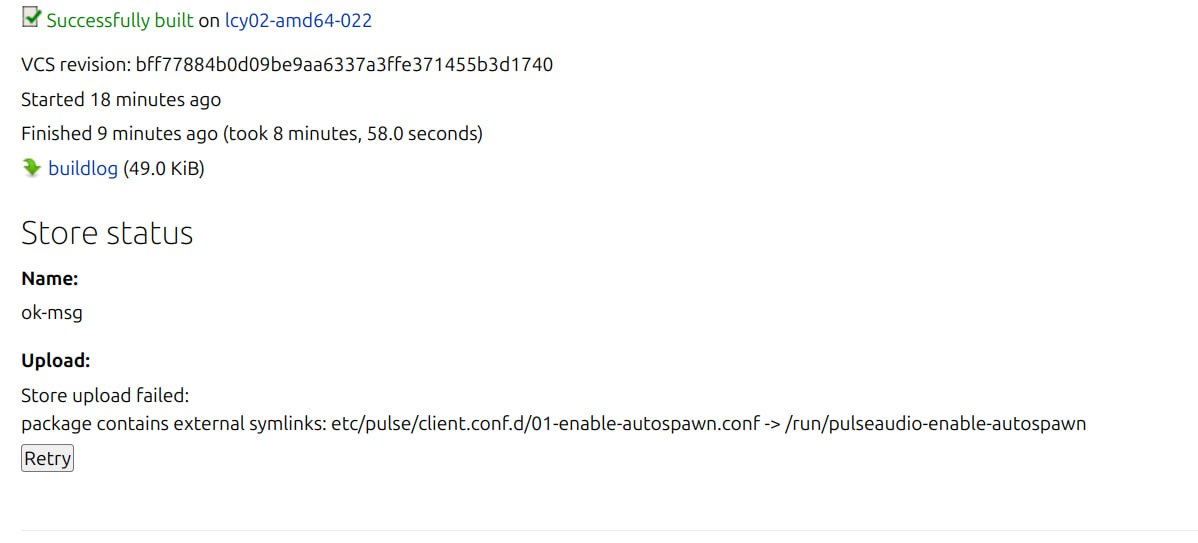Screen dimensions: 1198x543
Task: Open the buildlog link
Action: coord(83,169)
